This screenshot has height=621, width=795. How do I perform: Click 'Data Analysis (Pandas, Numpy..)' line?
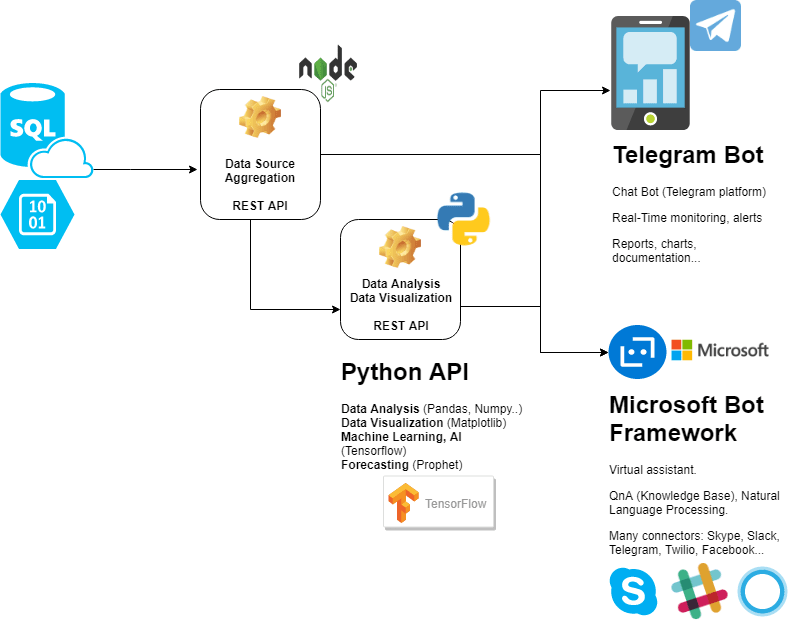pos(431,409)
